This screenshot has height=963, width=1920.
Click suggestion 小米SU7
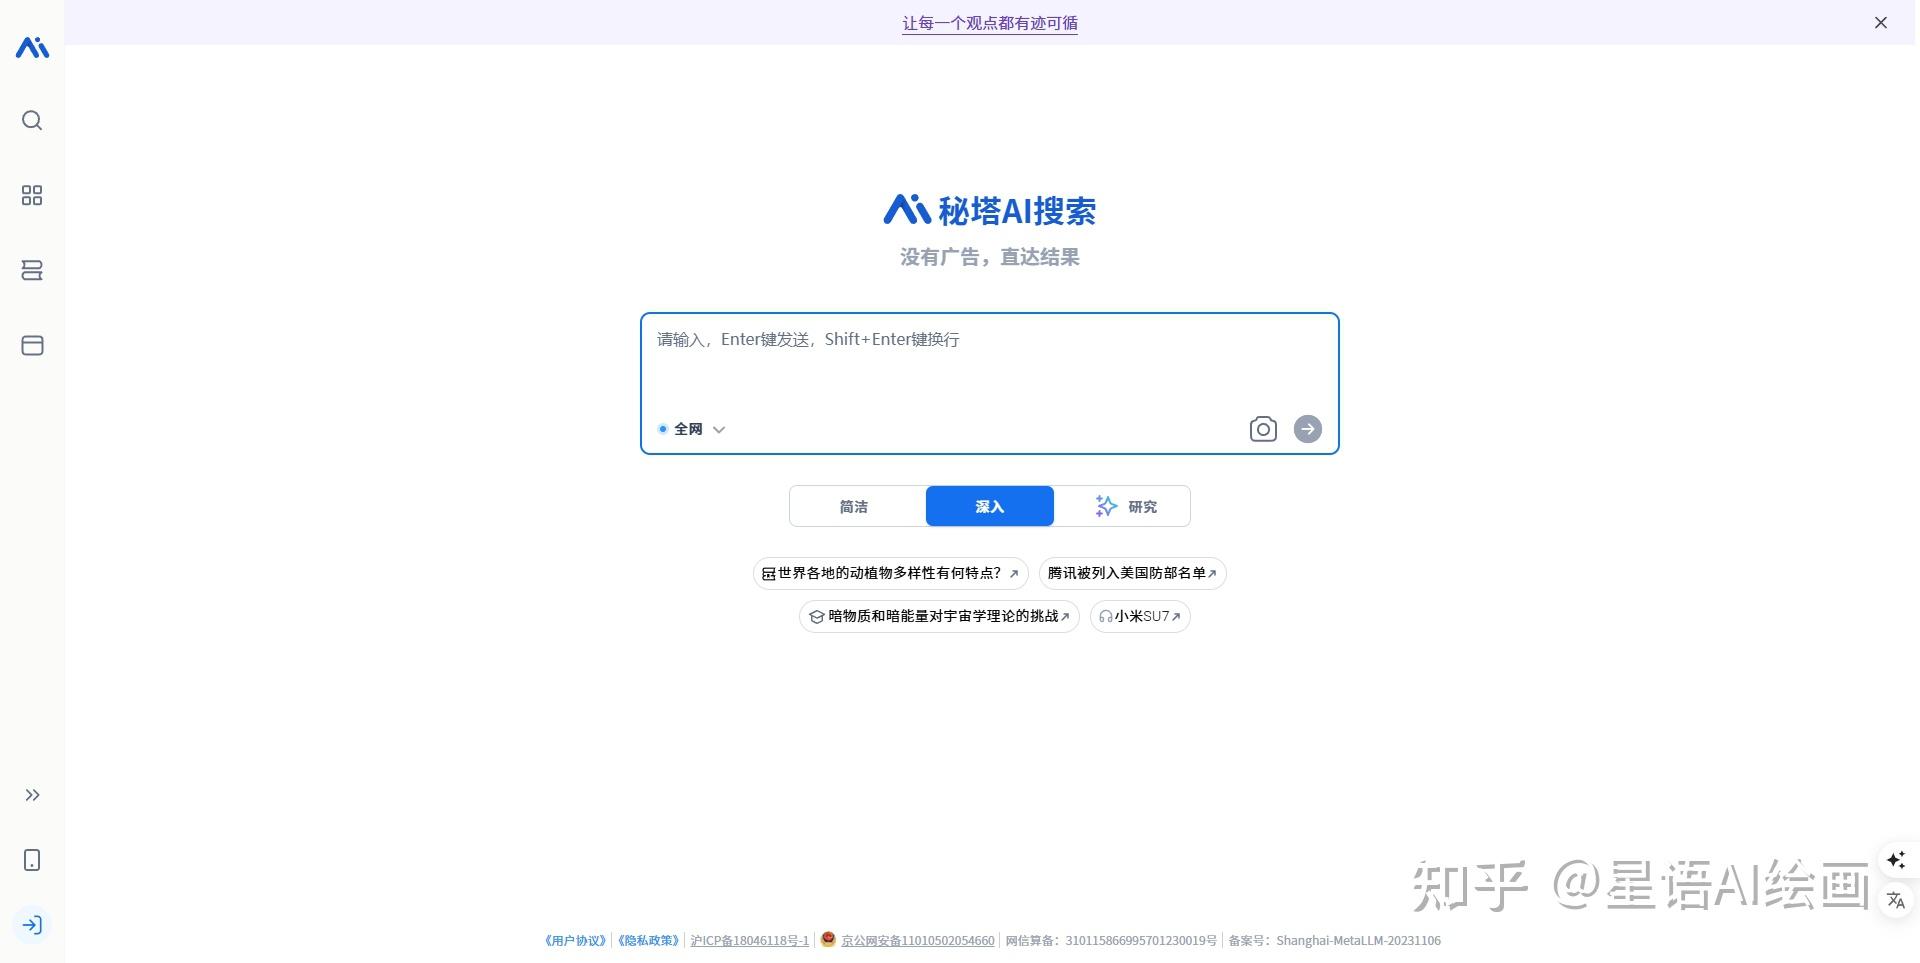point(1140,616)
